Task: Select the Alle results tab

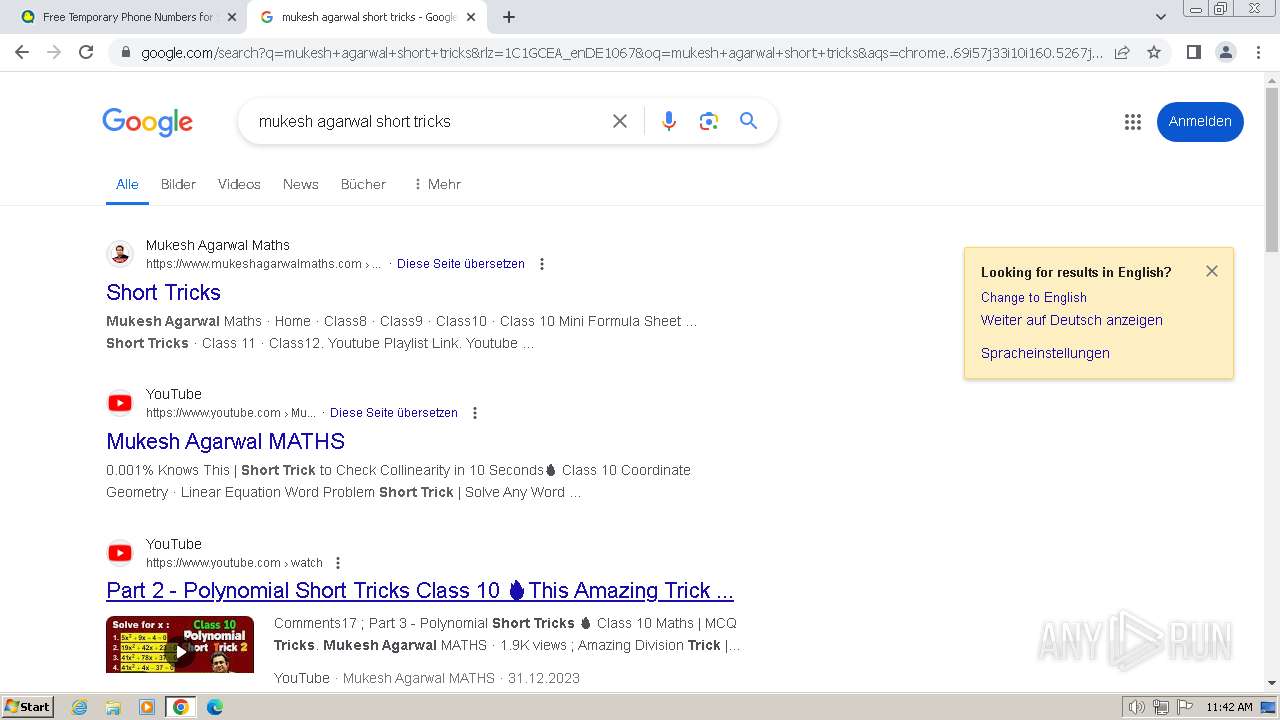Action: [127, 184]
